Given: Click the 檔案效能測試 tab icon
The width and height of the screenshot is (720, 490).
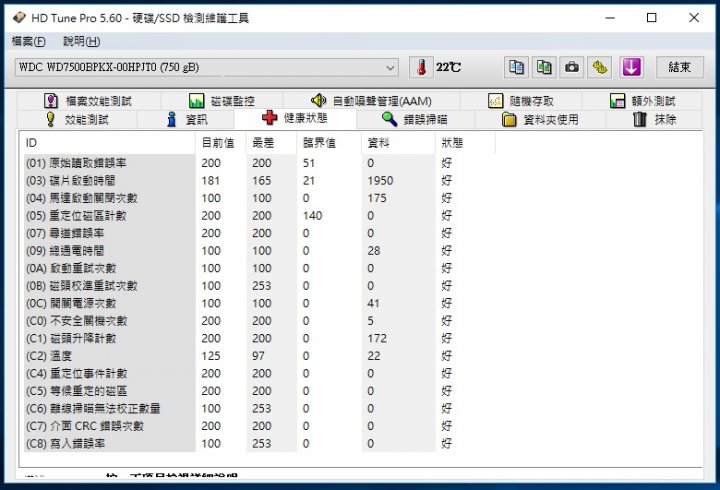Looking at the screenshot, I should 51,101.
